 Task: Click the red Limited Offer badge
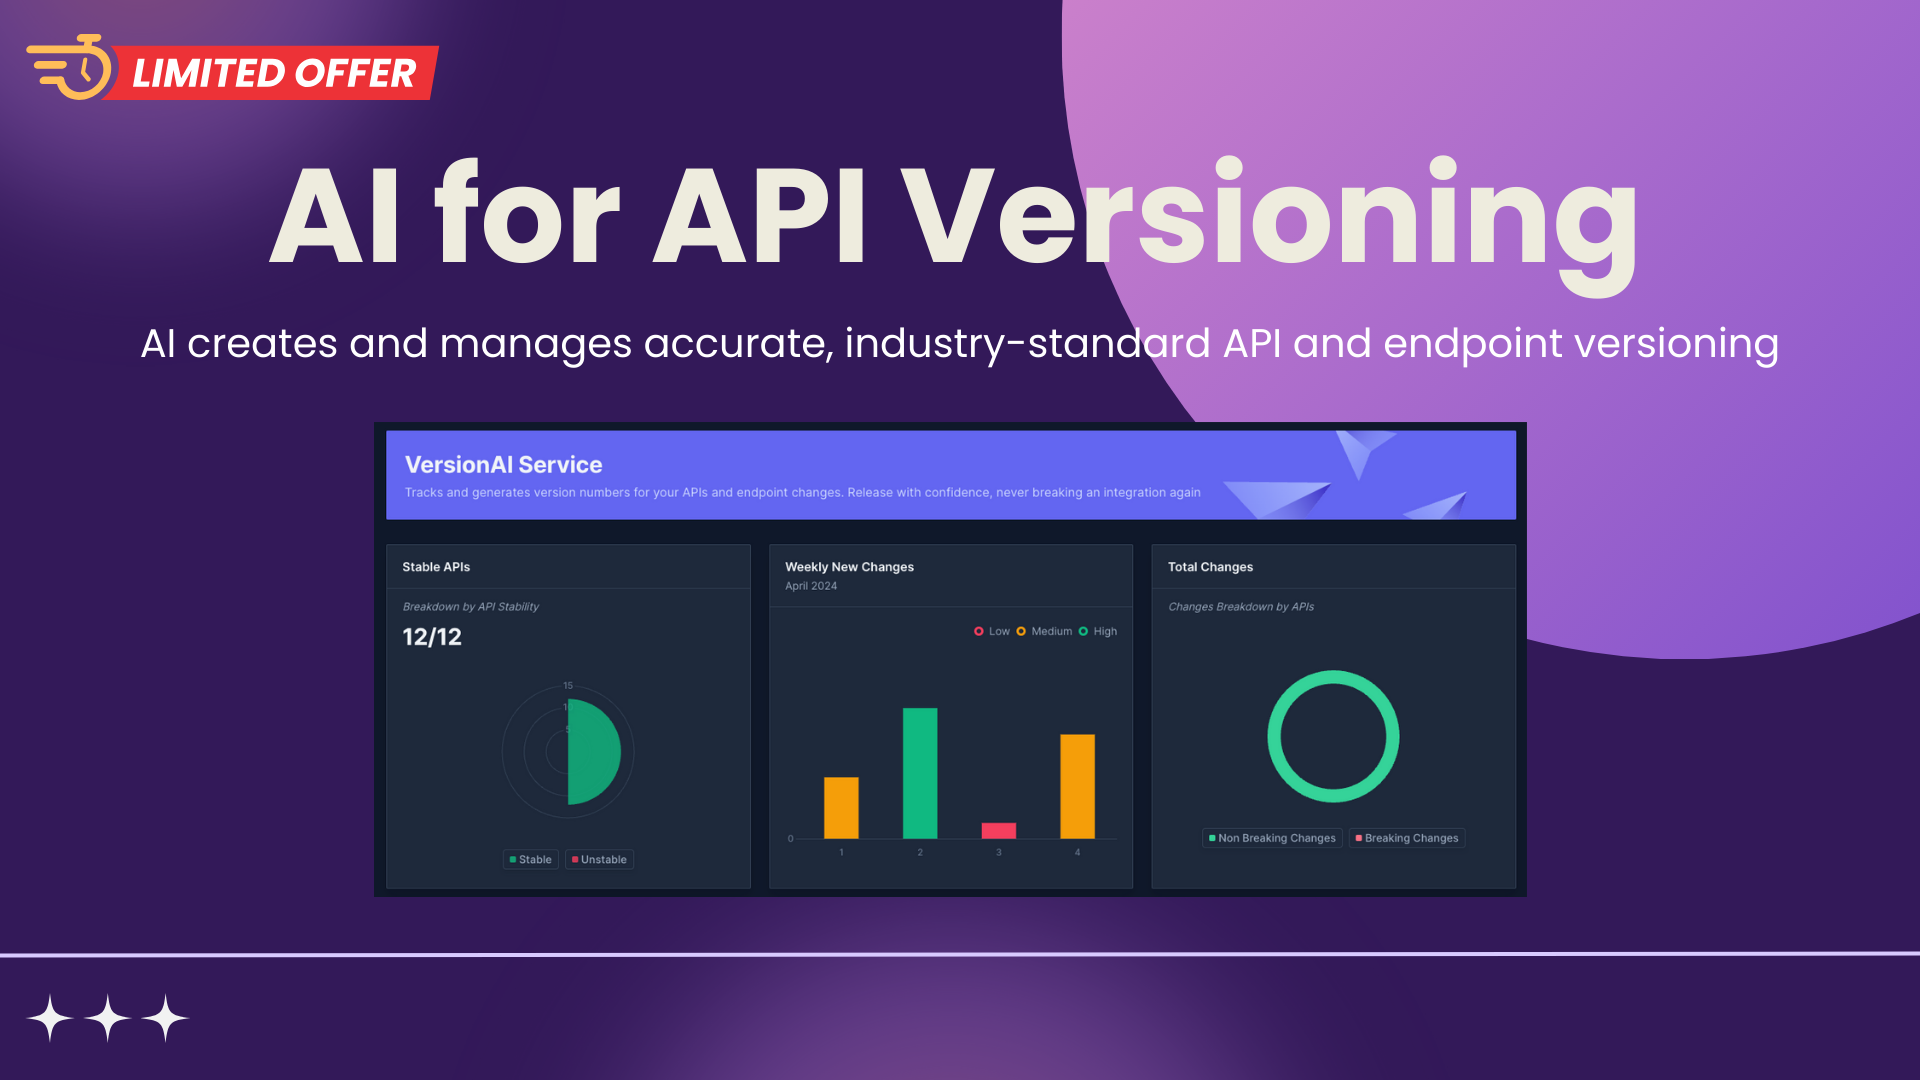pyautogui.click(x=274, y=73)
